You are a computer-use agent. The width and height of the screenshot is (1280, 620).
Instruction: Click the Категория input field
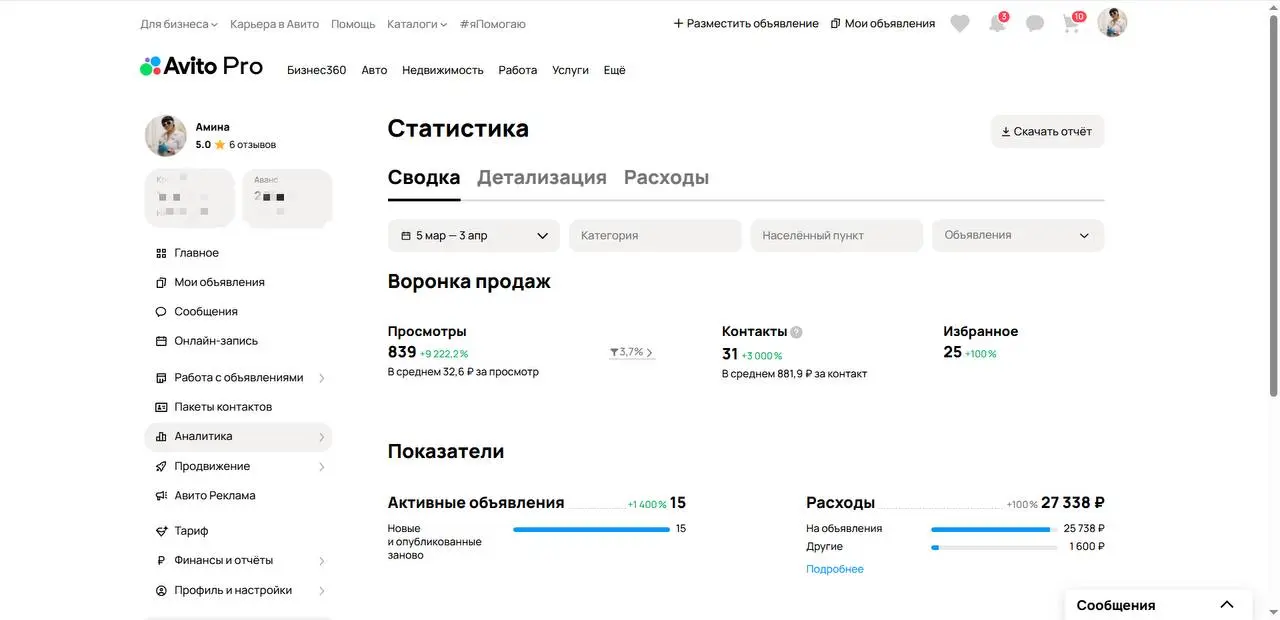coord(655,236)
